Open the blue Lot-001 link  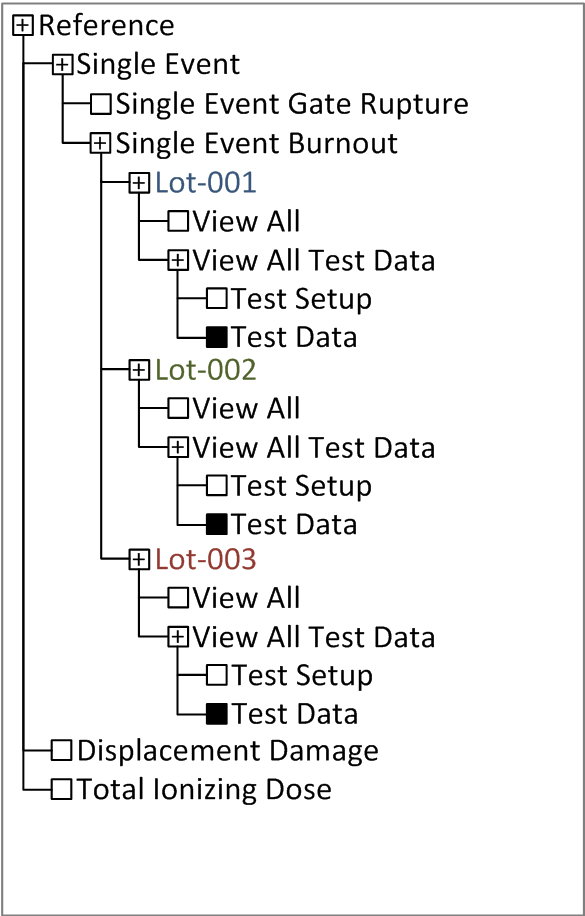[x=206, y=183]
